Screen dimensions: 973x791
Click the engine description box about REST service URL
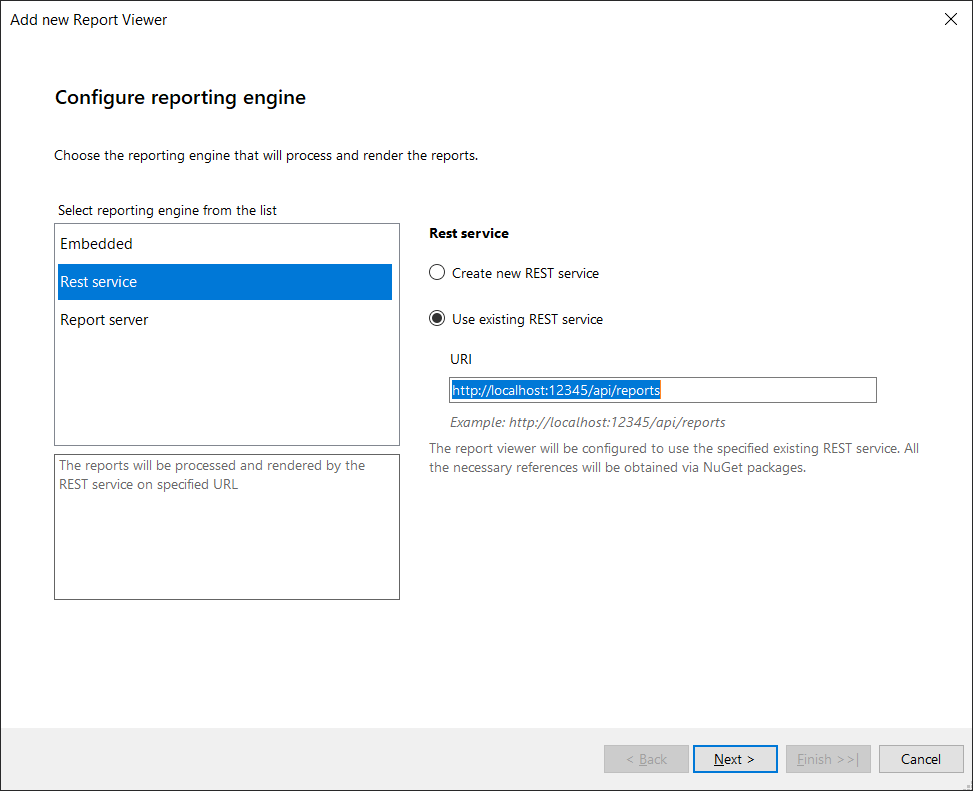tap(227, 527)
